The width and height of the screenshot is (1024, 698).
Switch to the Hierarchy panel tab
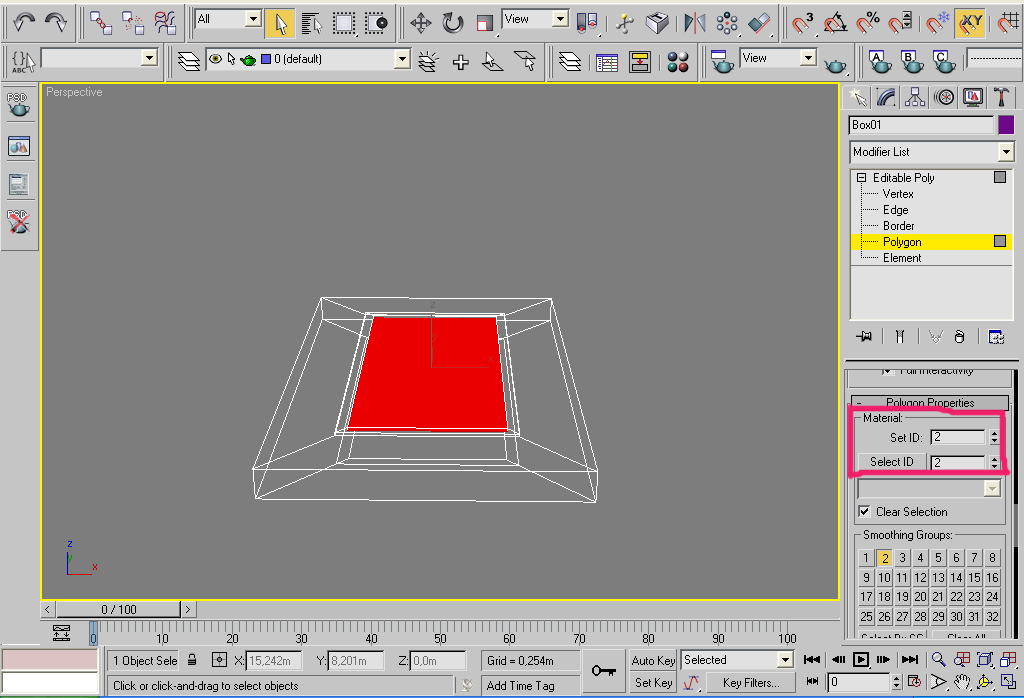tap(914, 97)
